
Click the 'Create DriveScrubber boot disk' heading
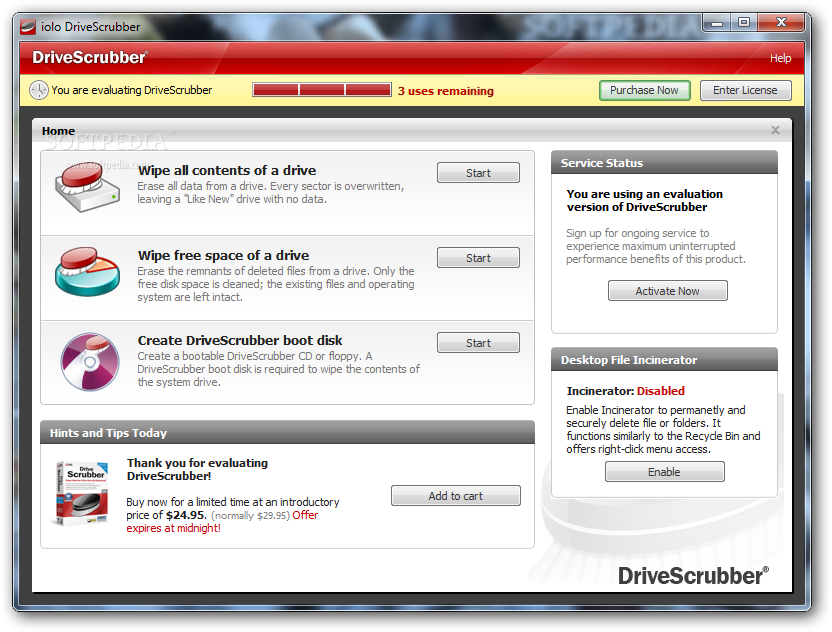tap(240, 340)
